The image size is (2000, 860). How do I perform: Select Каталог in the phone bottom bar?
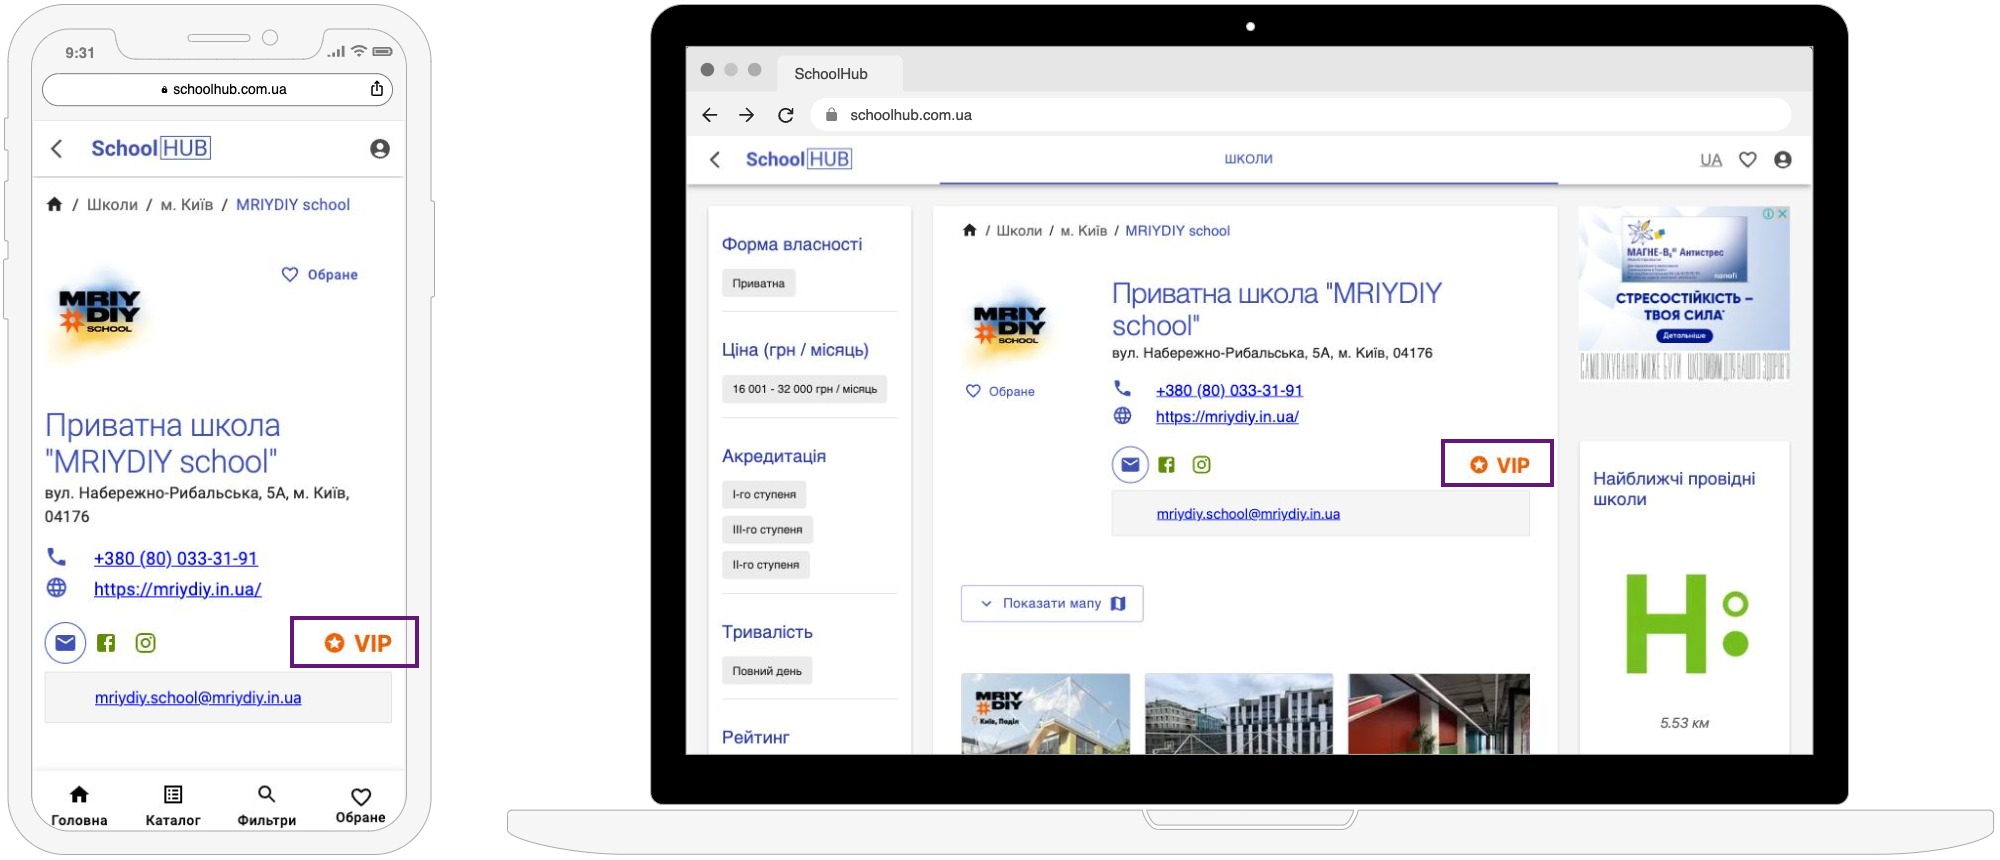pos(173,806)
